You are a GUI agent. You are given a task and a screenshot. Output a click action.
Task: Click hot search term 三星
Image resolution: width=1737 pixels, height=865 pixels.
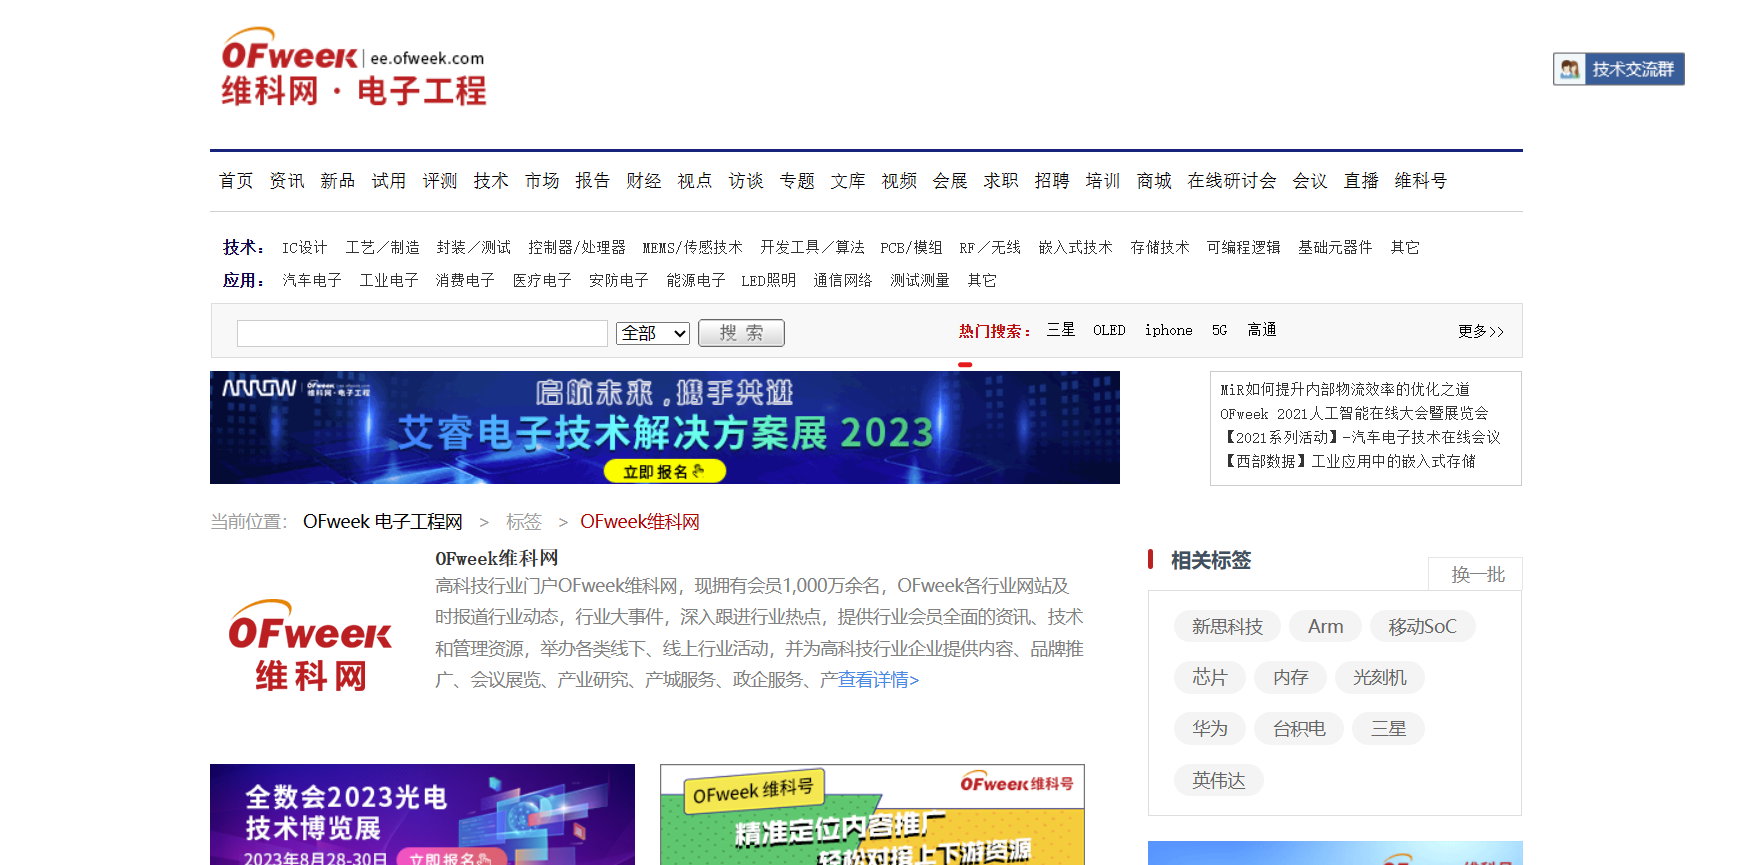(x=1061, y=330)
